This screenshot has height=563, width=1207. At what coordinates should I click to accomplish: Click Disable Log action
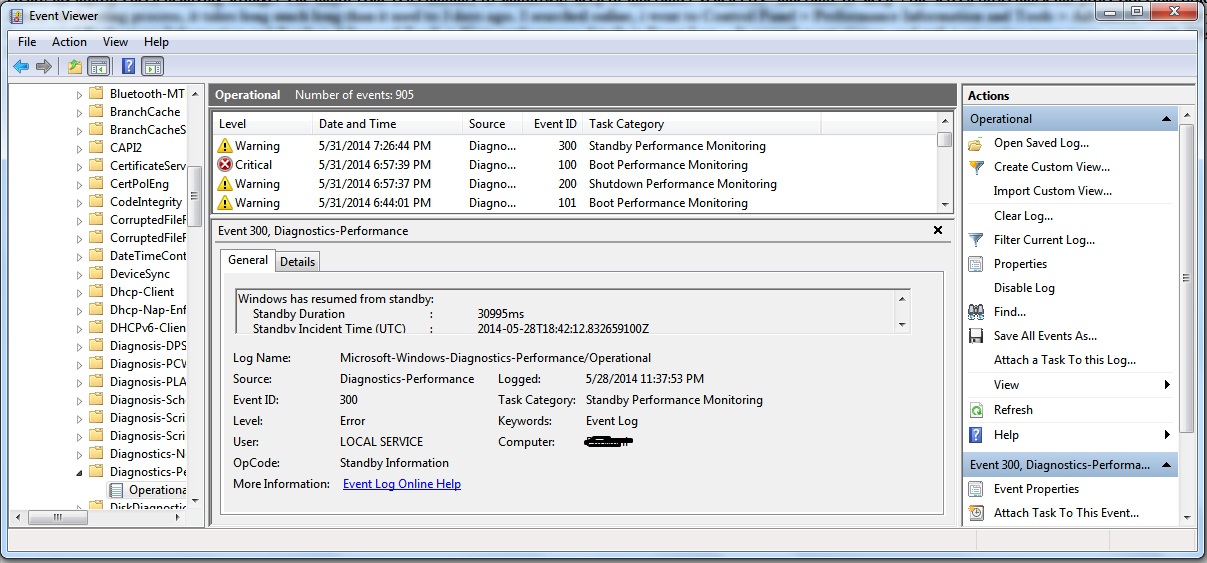point(1024,288)
